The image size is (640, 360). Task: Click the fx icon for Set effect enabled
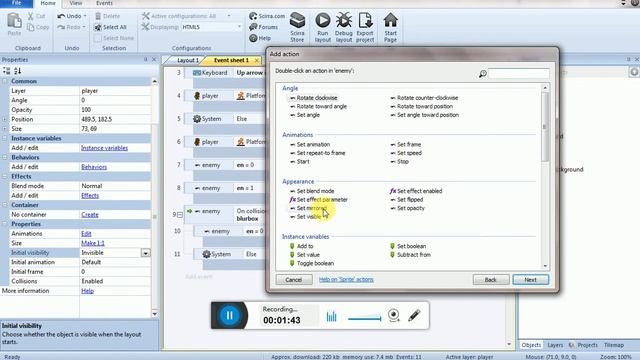point(393,191)
